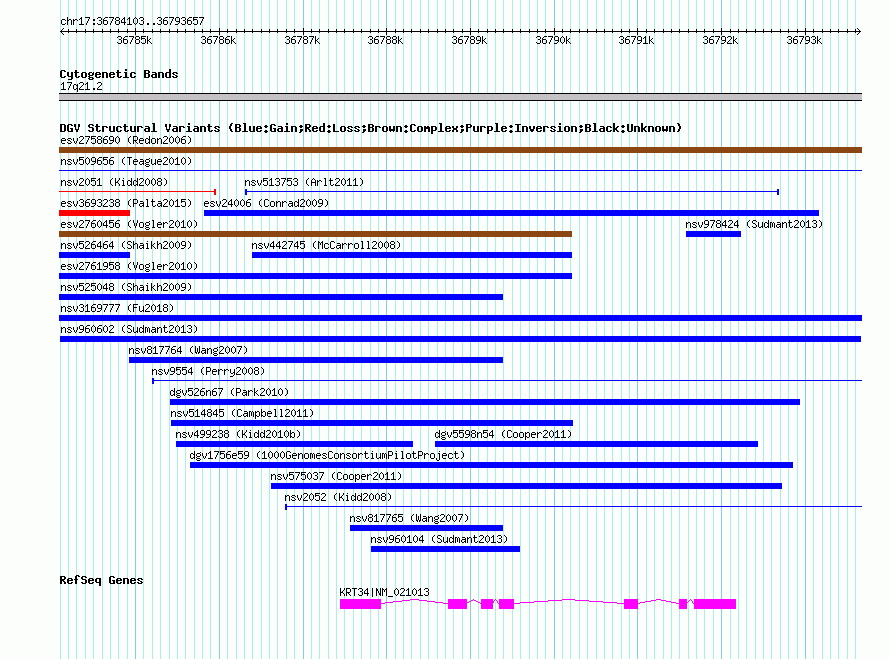Image resolution: width=890 pixels, height=659 pixels.
Task: Select dgv526n67 (Park2010) variant label
Action: click(229, 392)
